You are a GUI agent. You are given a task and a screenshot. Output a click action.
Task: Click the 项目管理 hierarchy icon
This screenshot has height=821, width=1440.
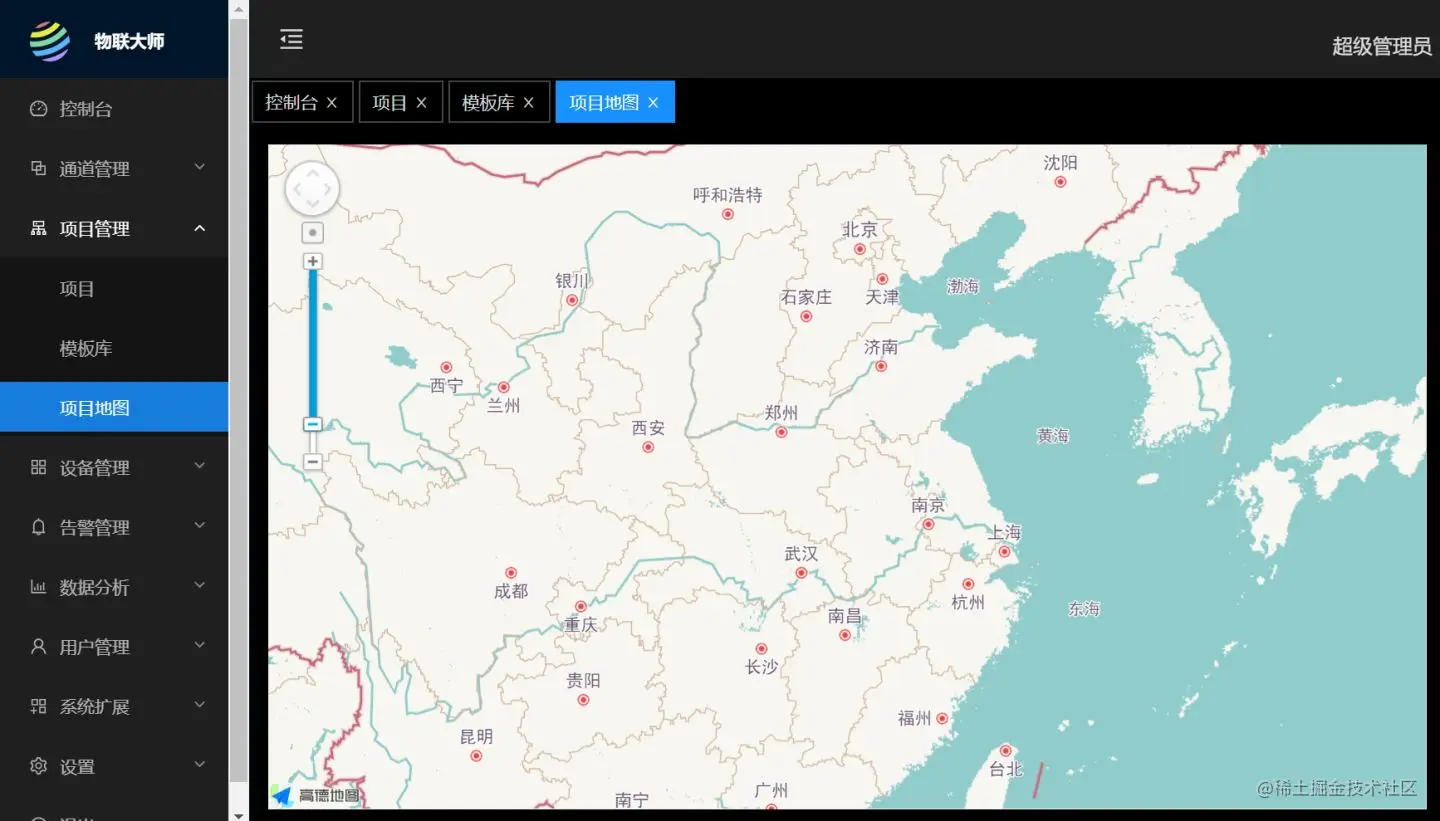[x=38, y=228]
